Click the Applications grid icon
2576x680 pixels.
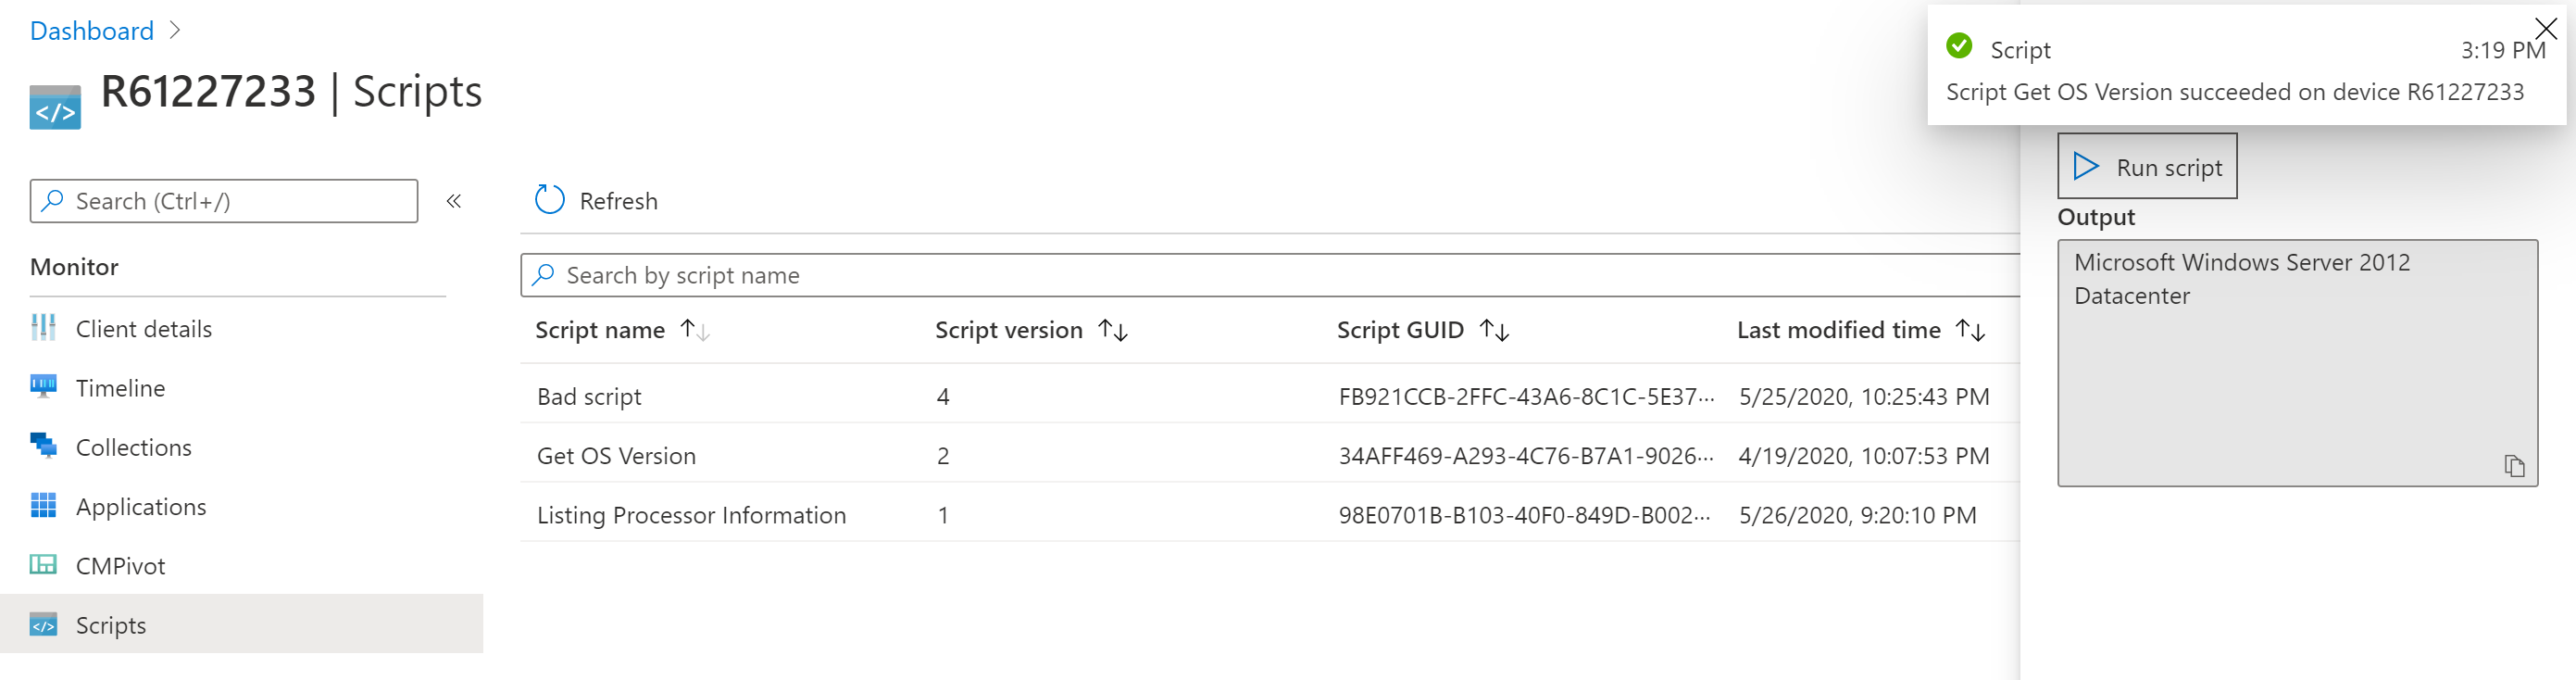(x=43, y=506)
